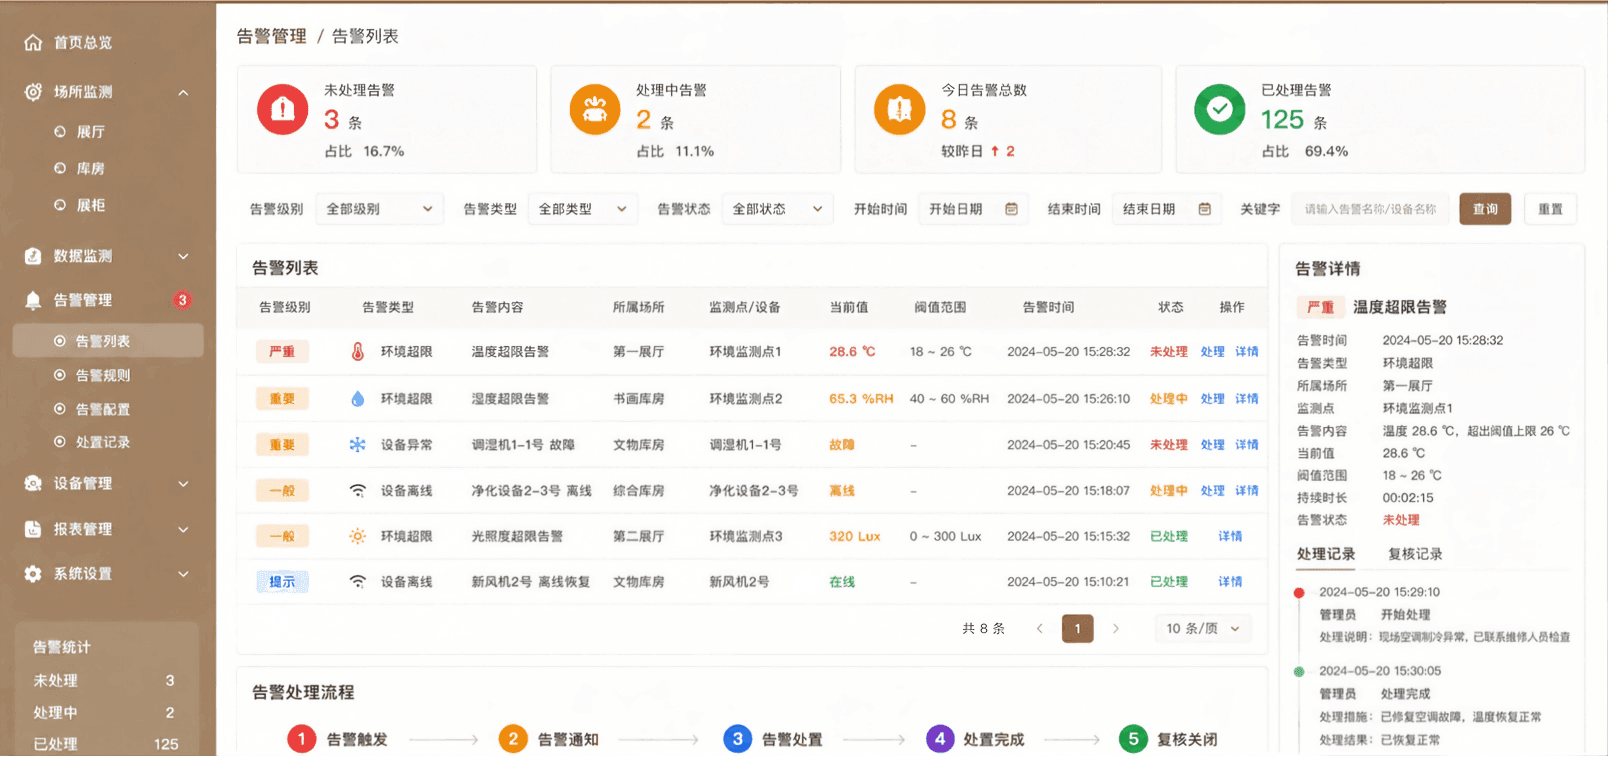
Task: Click the red badge 3 on 告警管理
Action: point(182,300)
